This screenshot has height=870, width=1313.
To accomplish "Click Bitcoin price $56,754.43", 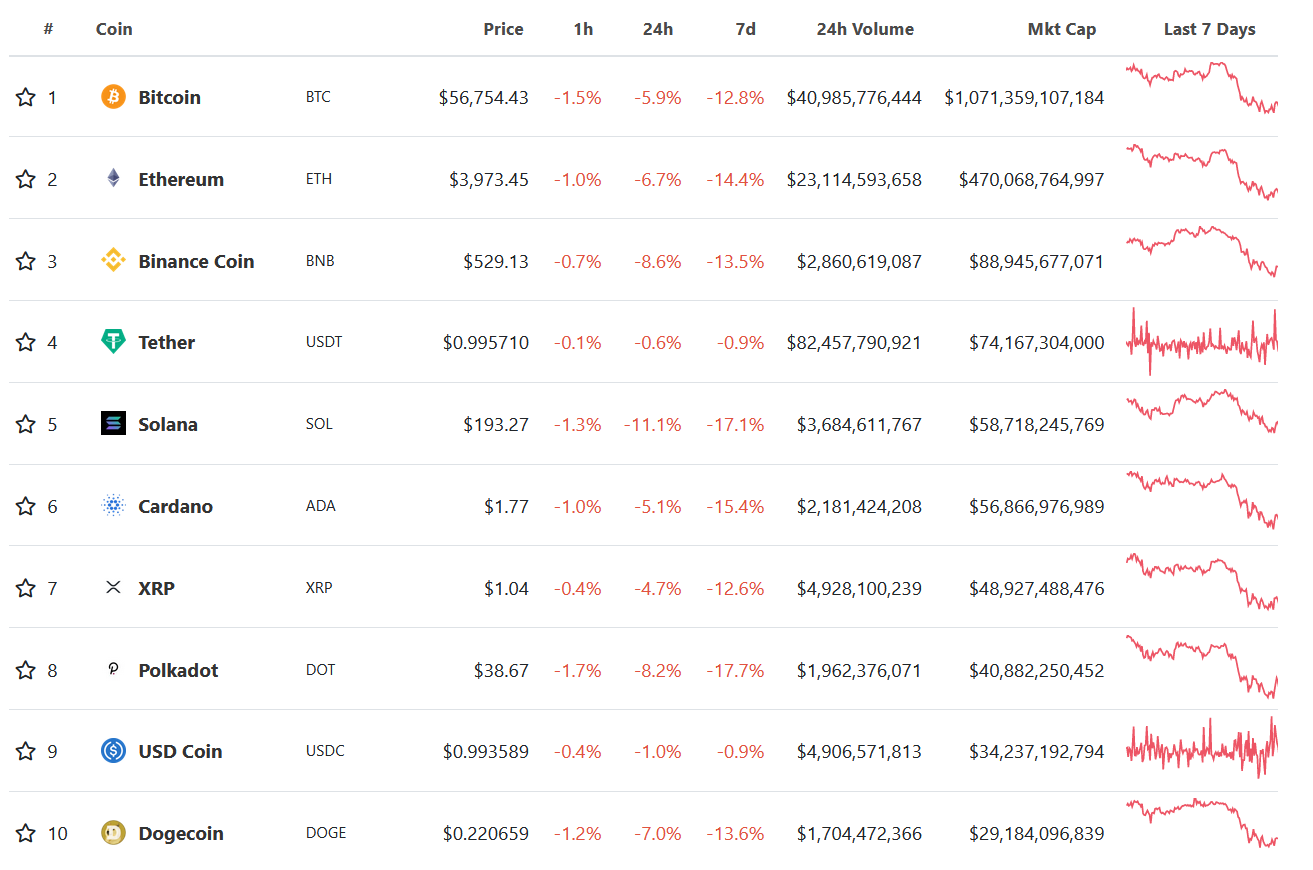I will pos(484,97).
